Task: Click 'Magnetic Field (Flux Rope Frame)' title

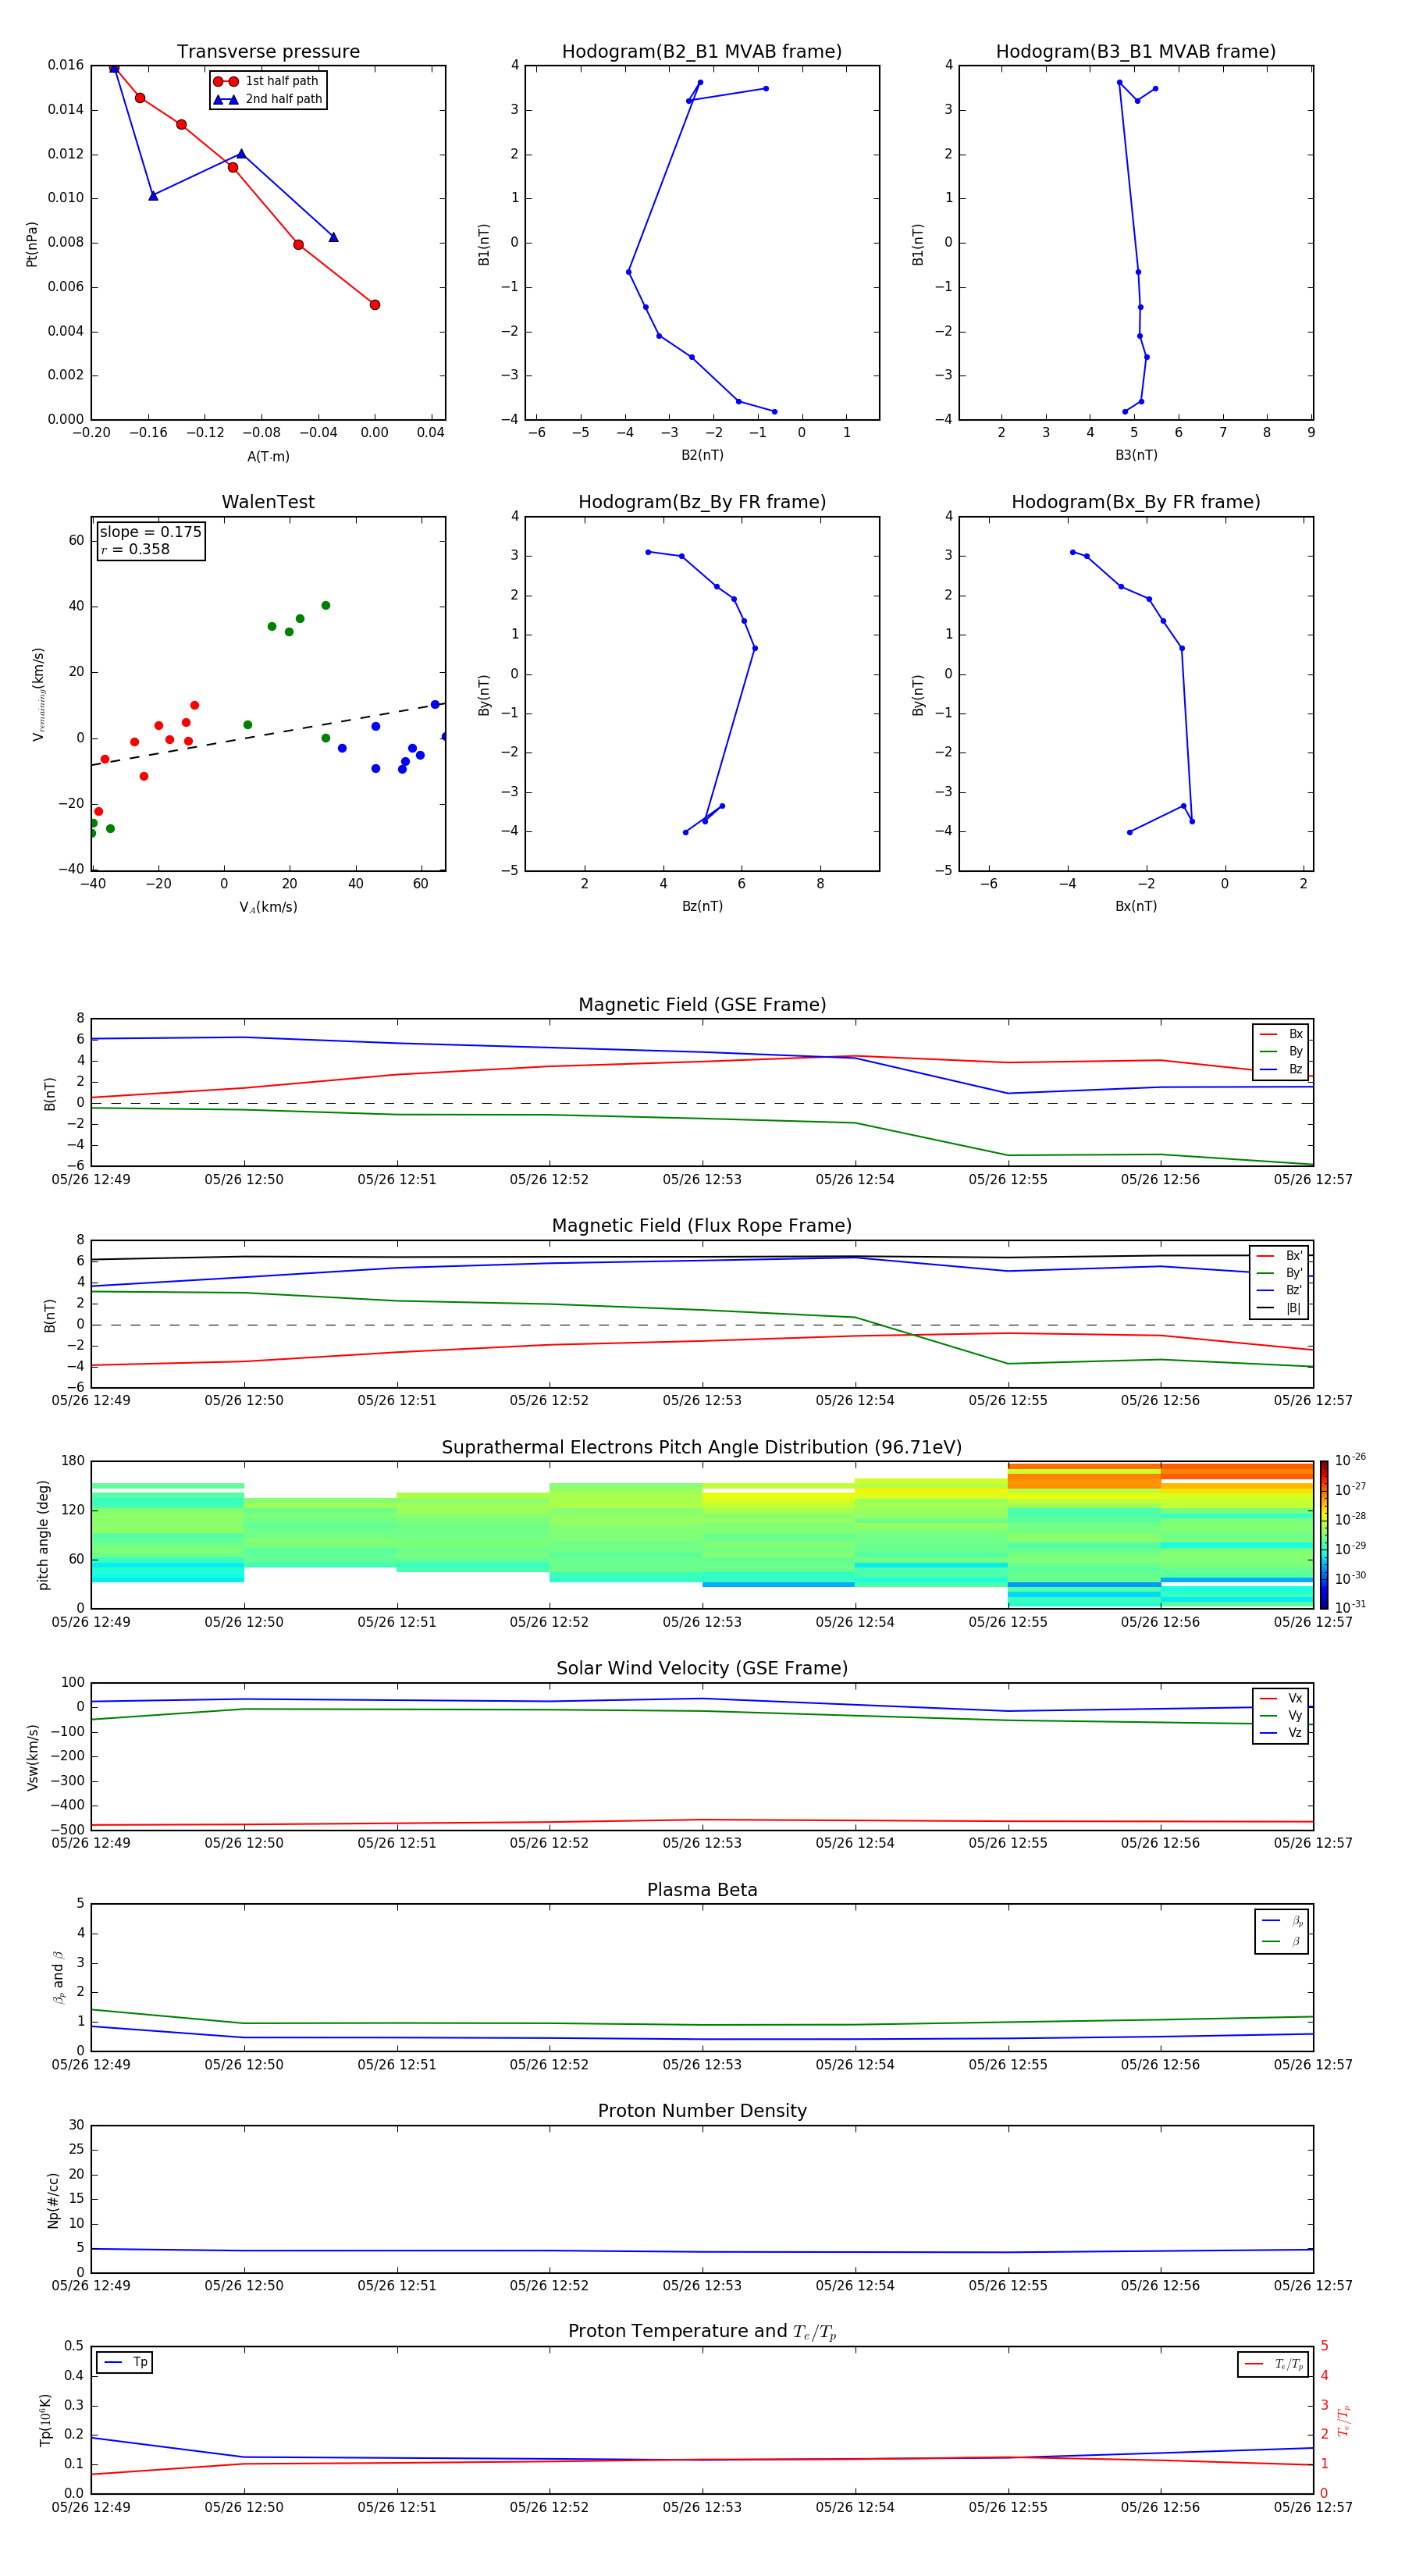Action: [x=702, y=1226]
